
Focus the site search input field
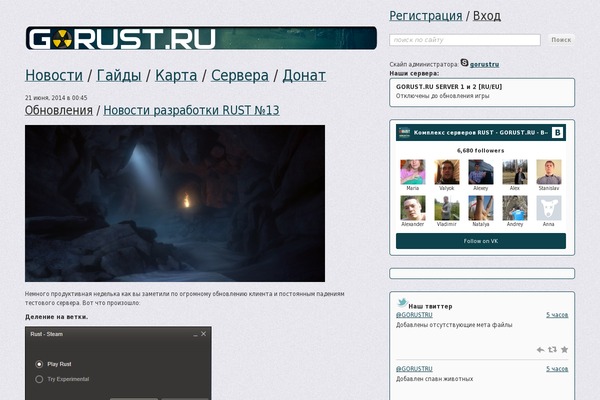pos(465,40)
